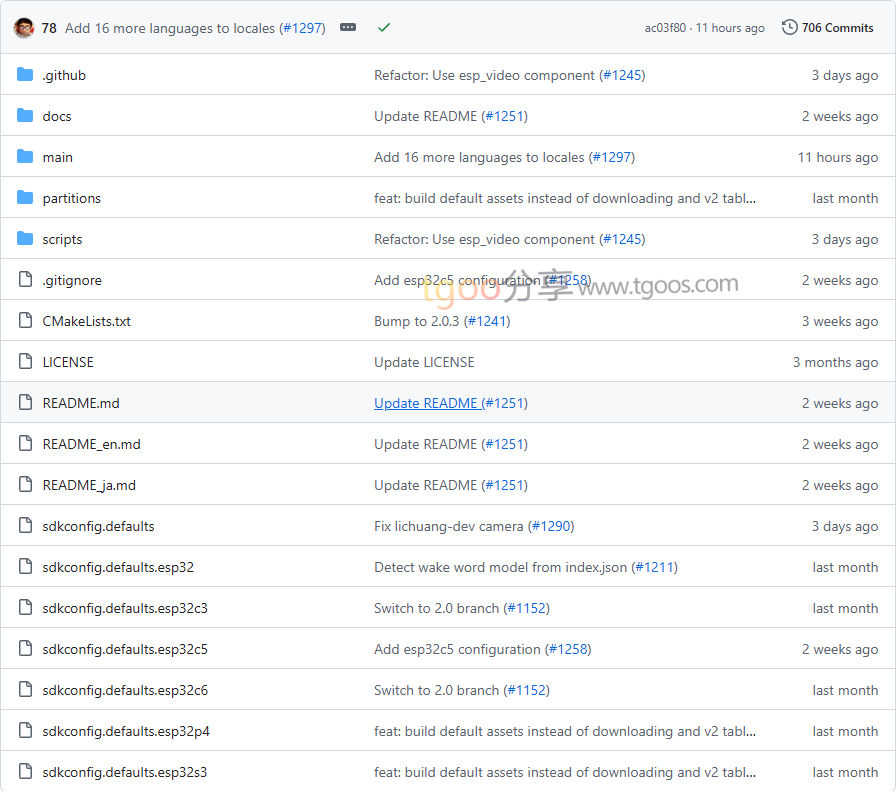Open the Update README commit link
This screenshot has height=792, width=896.
(x=425, y=403)
